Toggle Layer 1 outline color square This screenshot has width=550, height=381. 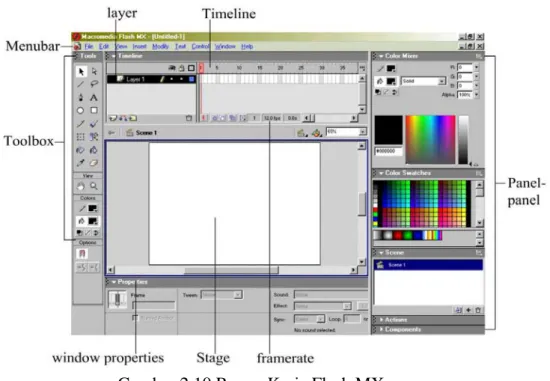[x=192, y=79]
